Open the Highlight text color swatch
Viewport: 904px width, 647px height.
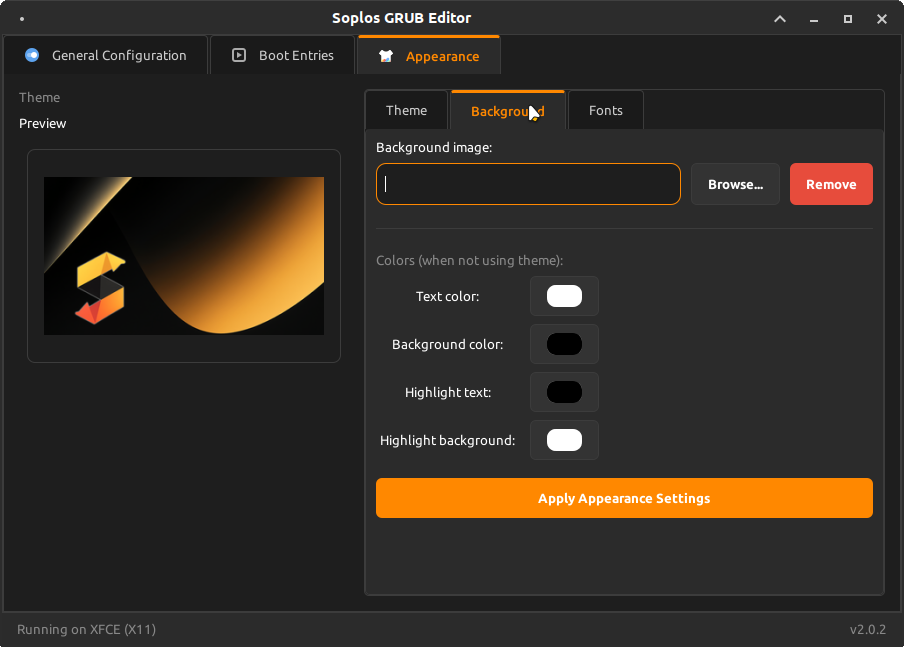pyautogui.click(x=564, y=392)
